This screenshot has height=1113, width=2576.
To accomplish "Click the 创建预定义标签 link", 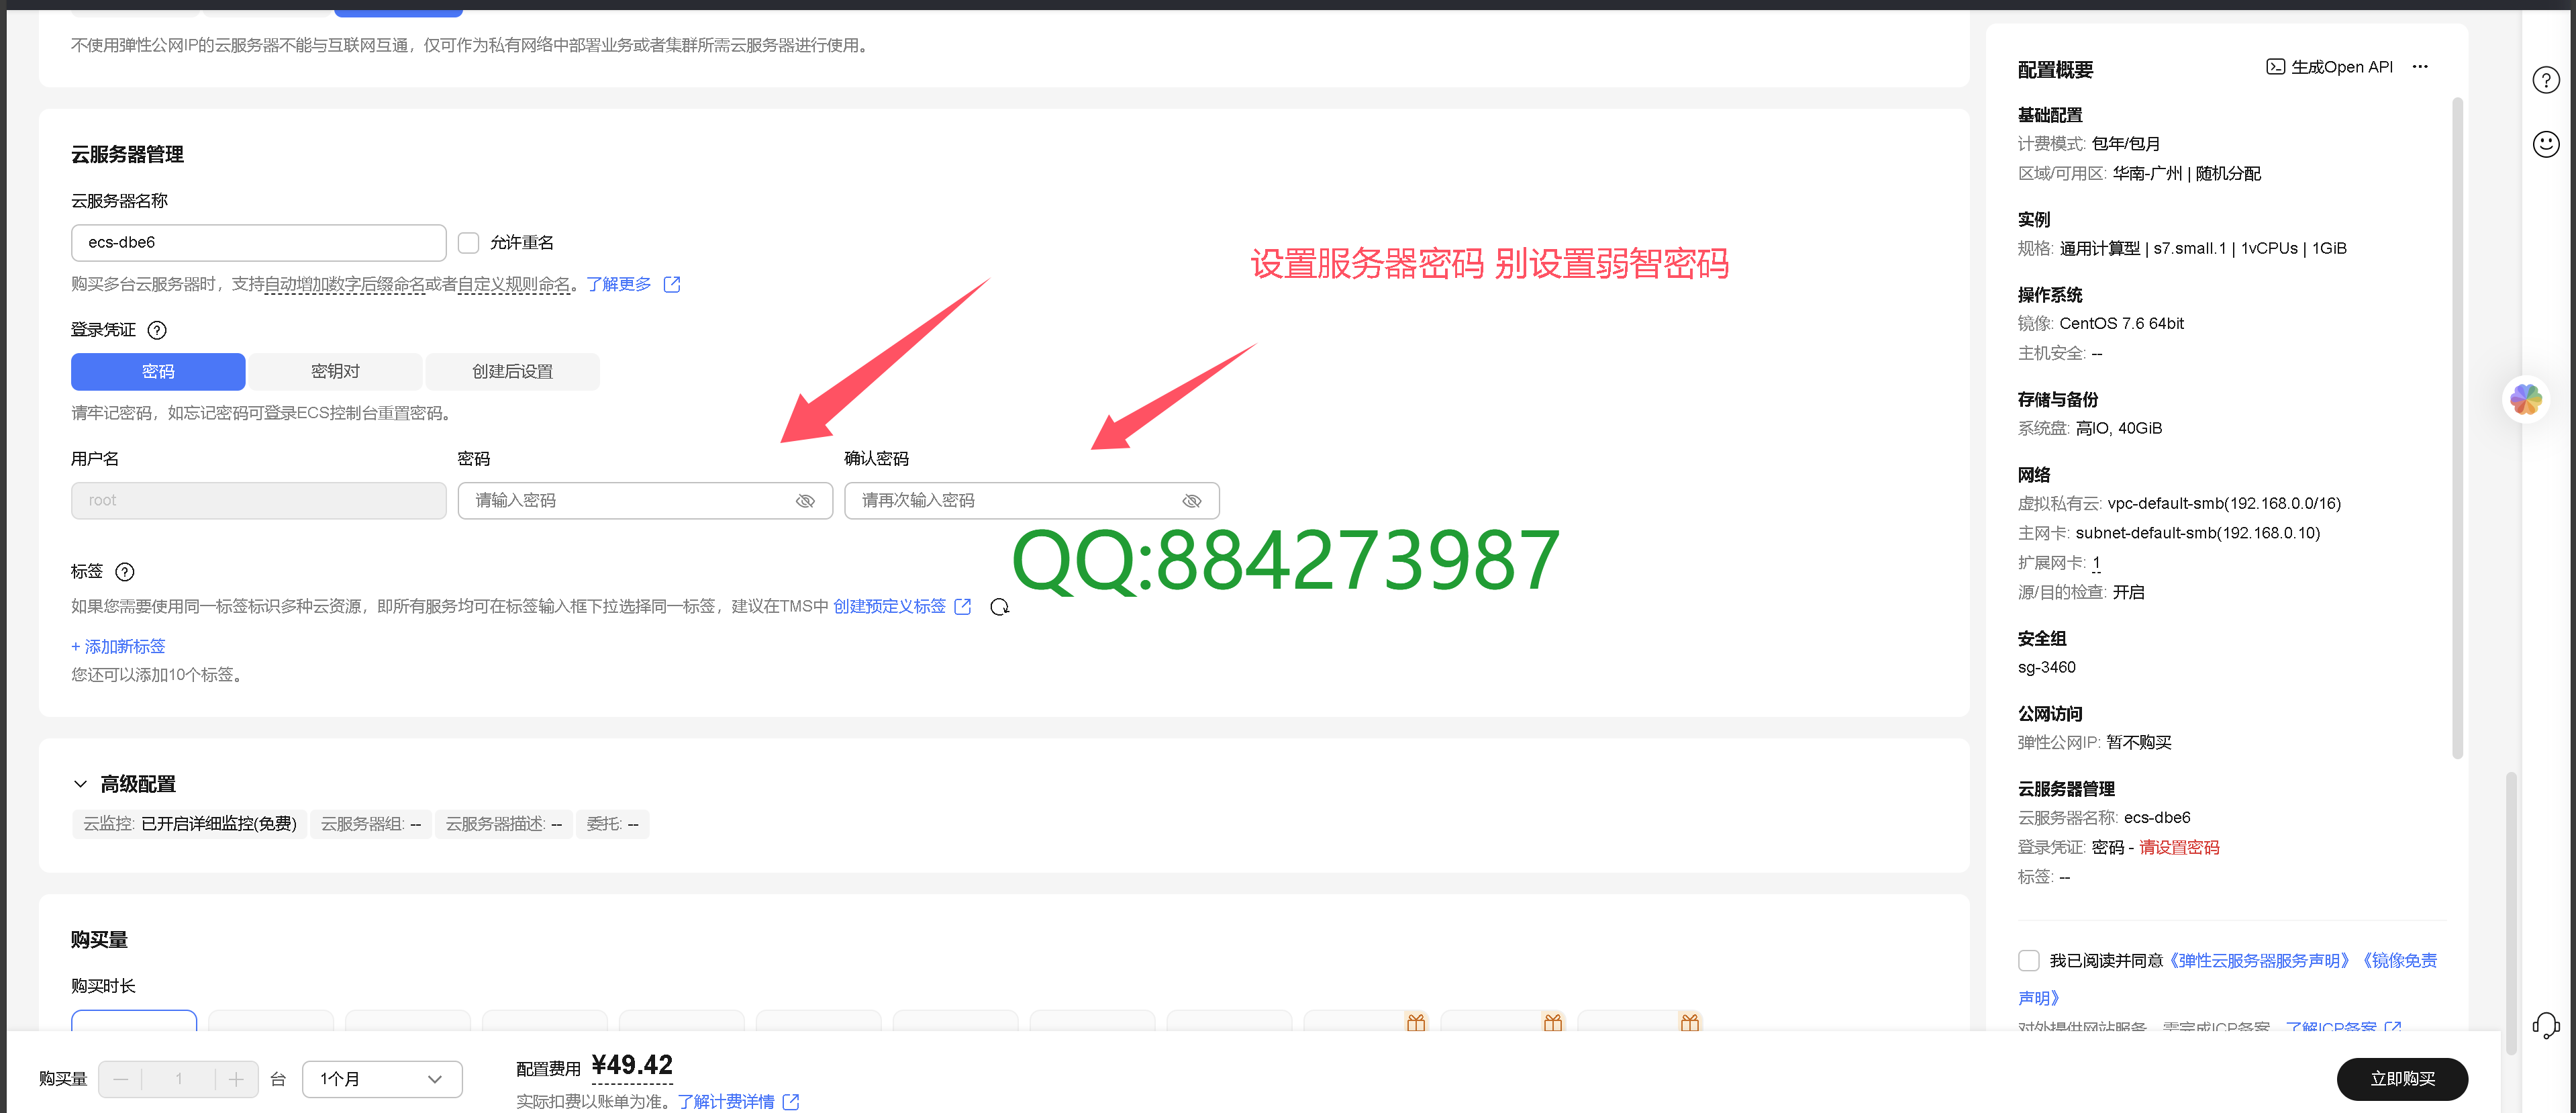I will pos(889,607).
